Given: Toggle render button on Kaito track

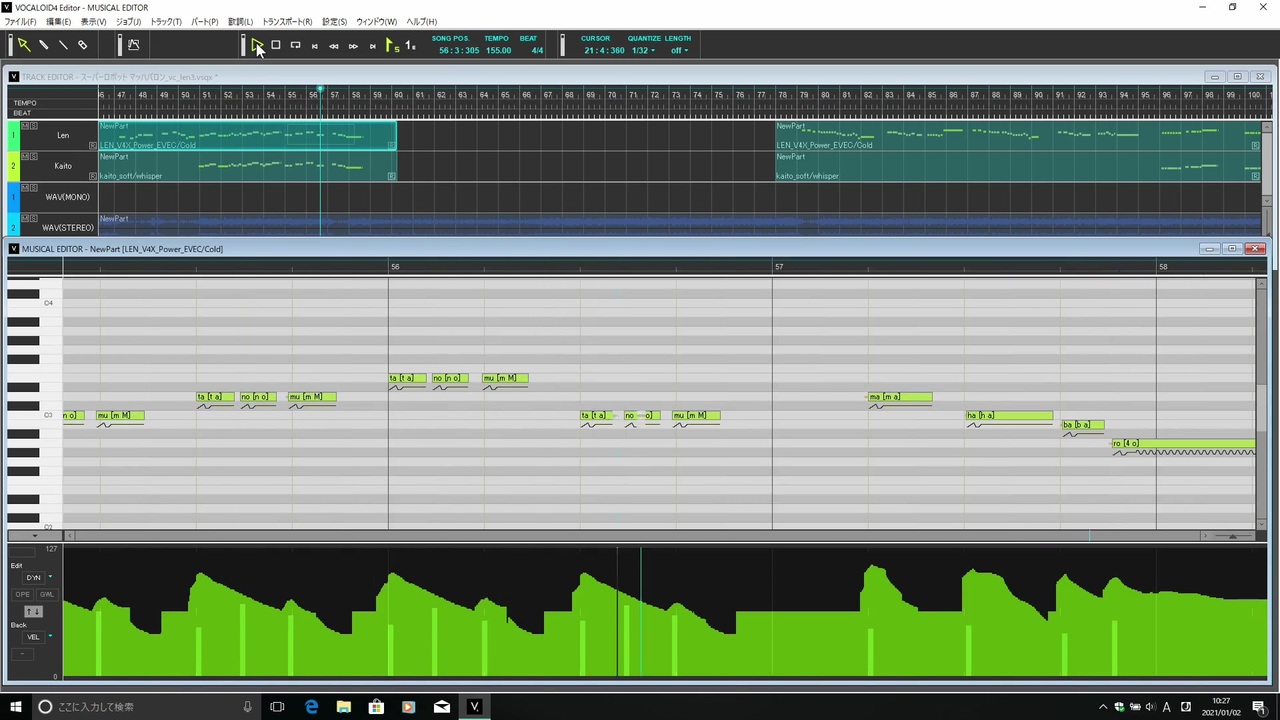Looking at the screenshot, I should click(x=93, y=176).
